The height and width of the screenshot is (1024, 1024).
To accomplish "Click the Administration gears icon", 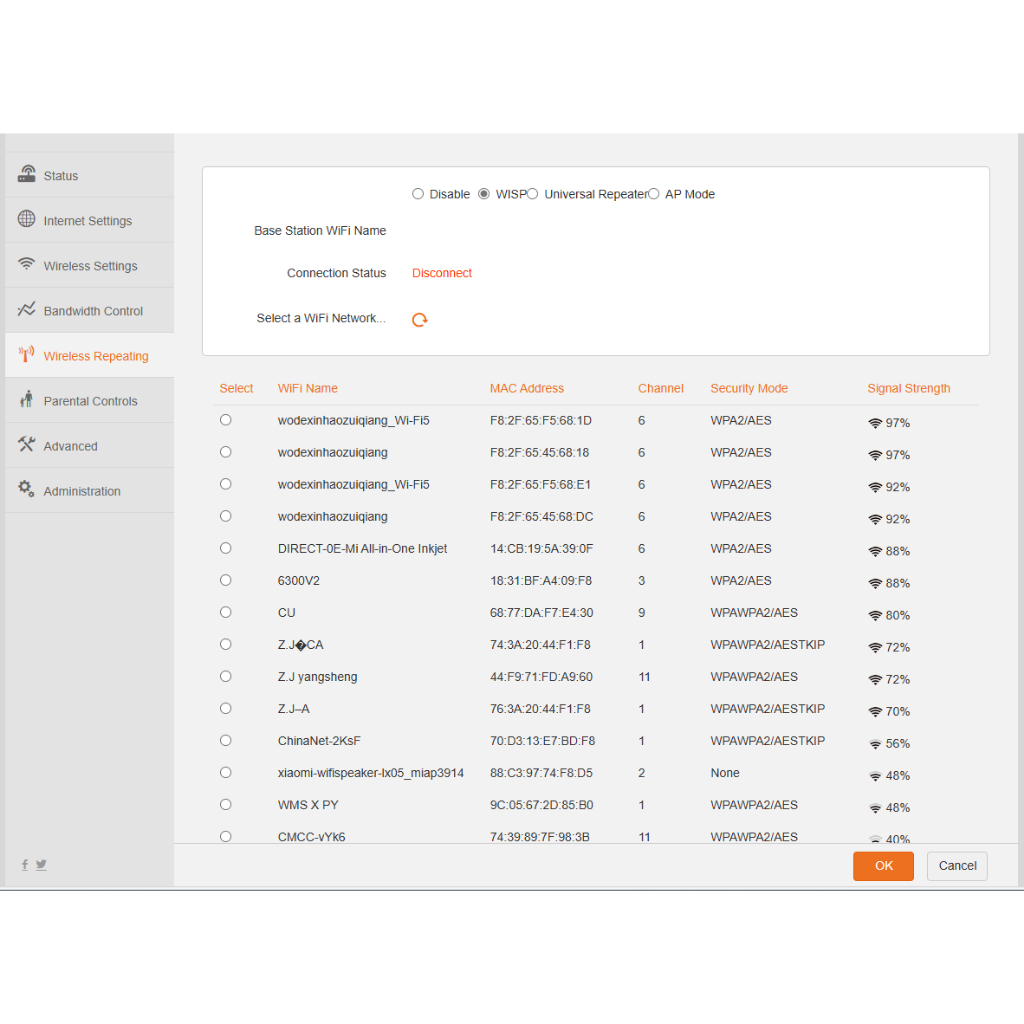I will [x=27, y=490].
